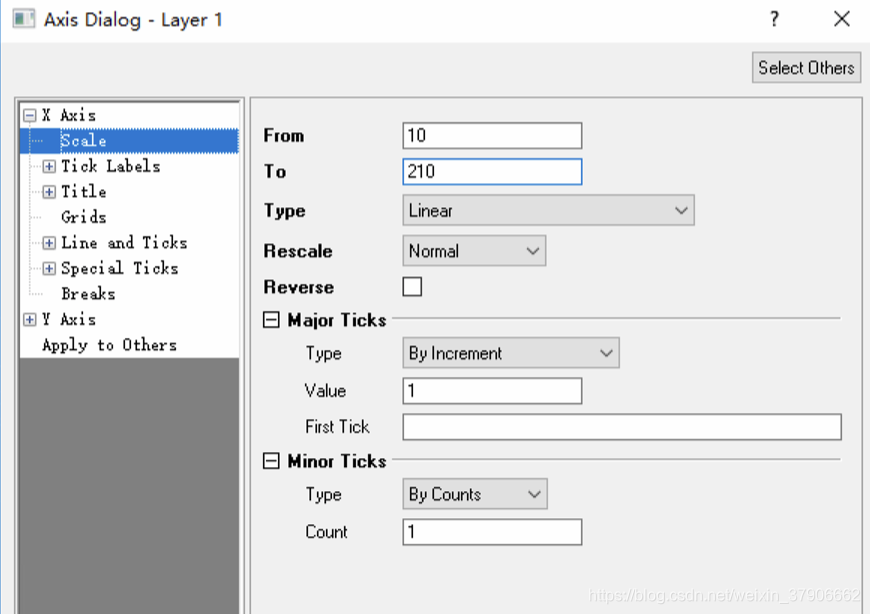Collapse the Minor Ticks section
Viewport: 870px width, 614px height.
pyautogui.click(x=271, y=461)
